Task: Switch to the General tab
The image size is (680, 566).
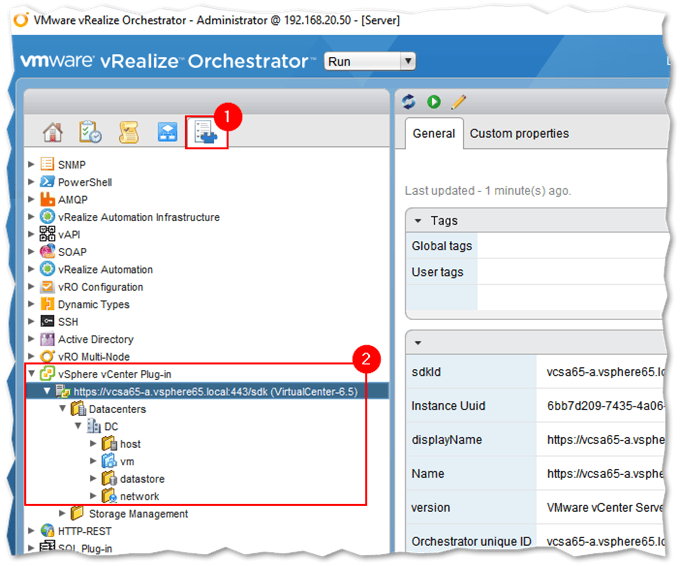Action: pos(434,134)
